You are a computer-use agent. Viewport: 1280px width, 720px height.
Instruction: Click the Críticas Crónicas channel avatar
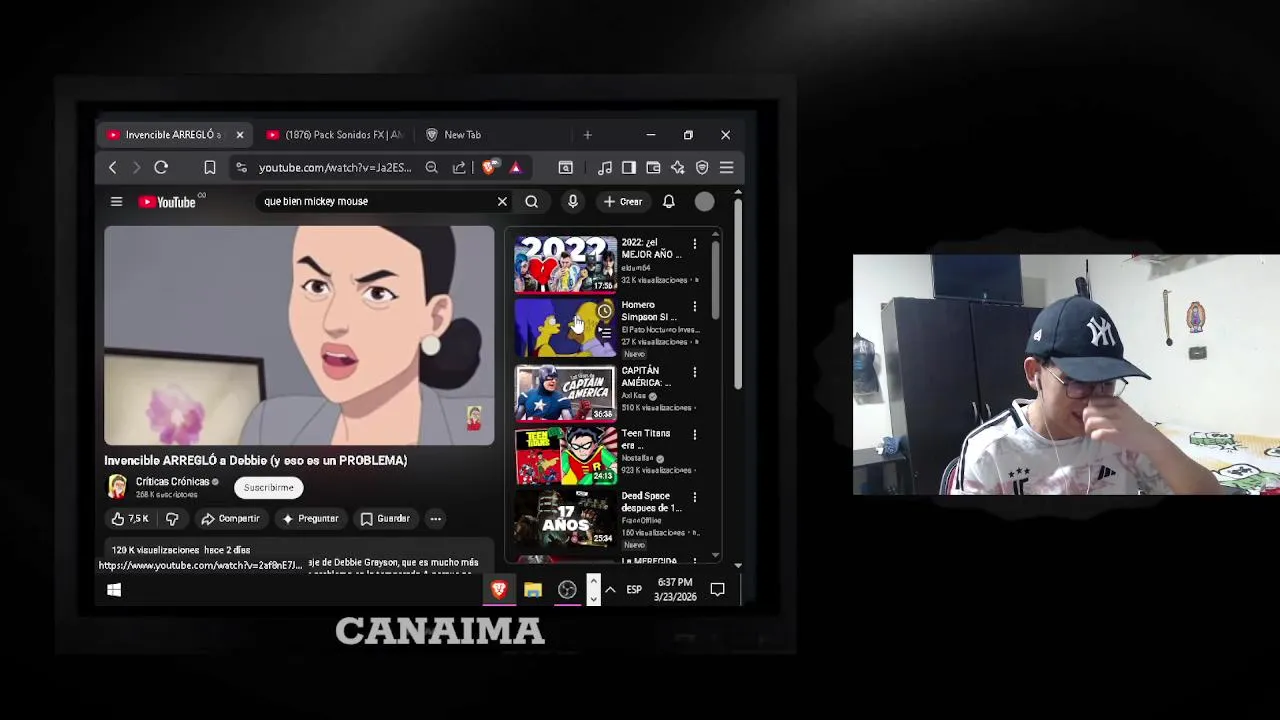(117, 487)
